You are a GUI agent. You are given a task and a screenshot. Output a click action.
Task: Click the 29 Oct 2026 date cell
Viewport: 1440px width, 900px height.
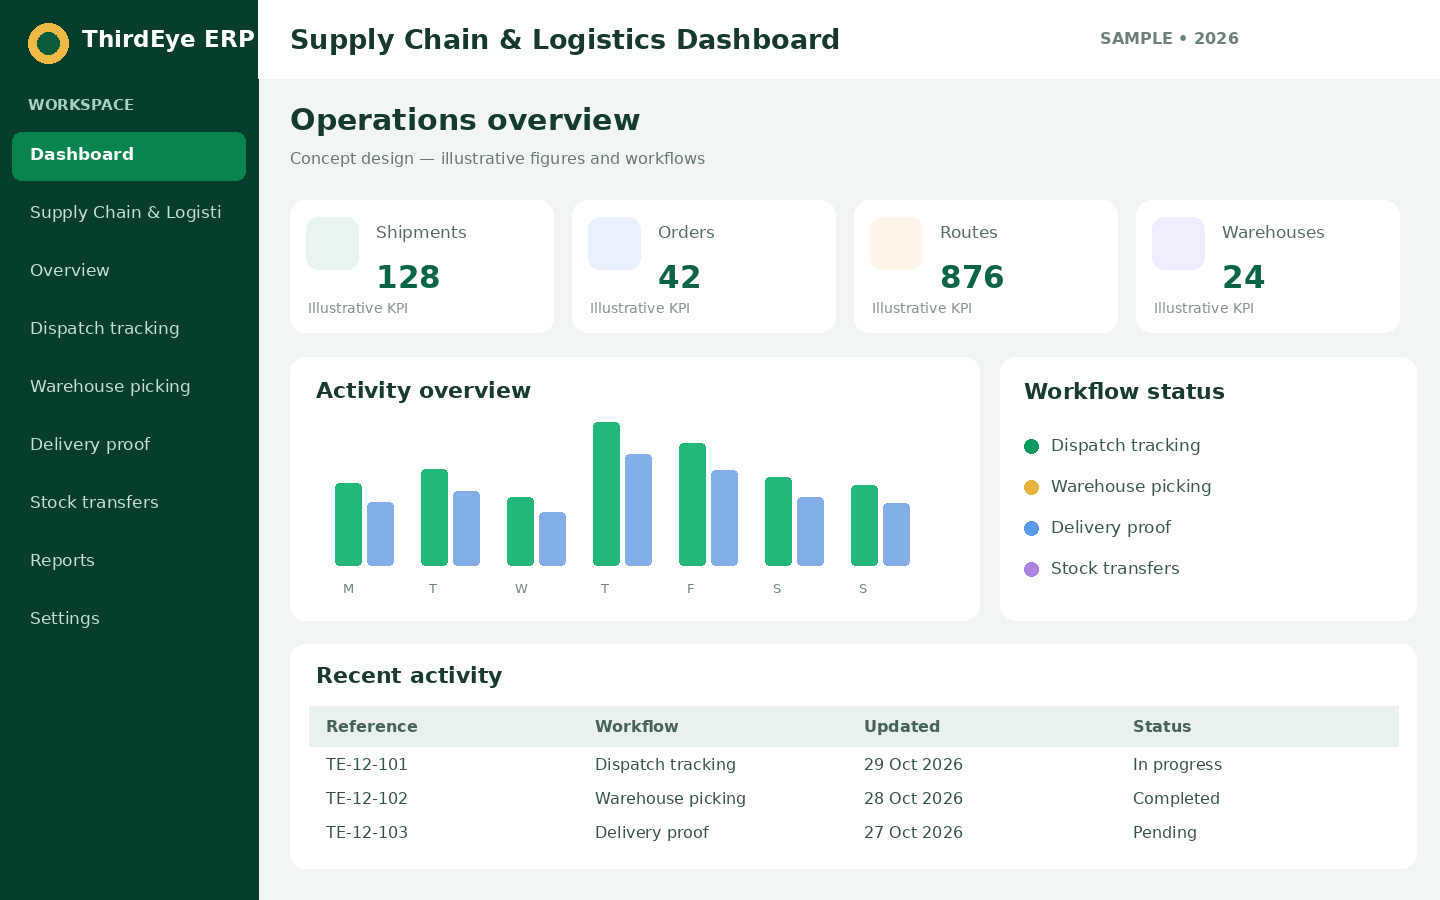(913, 764)
